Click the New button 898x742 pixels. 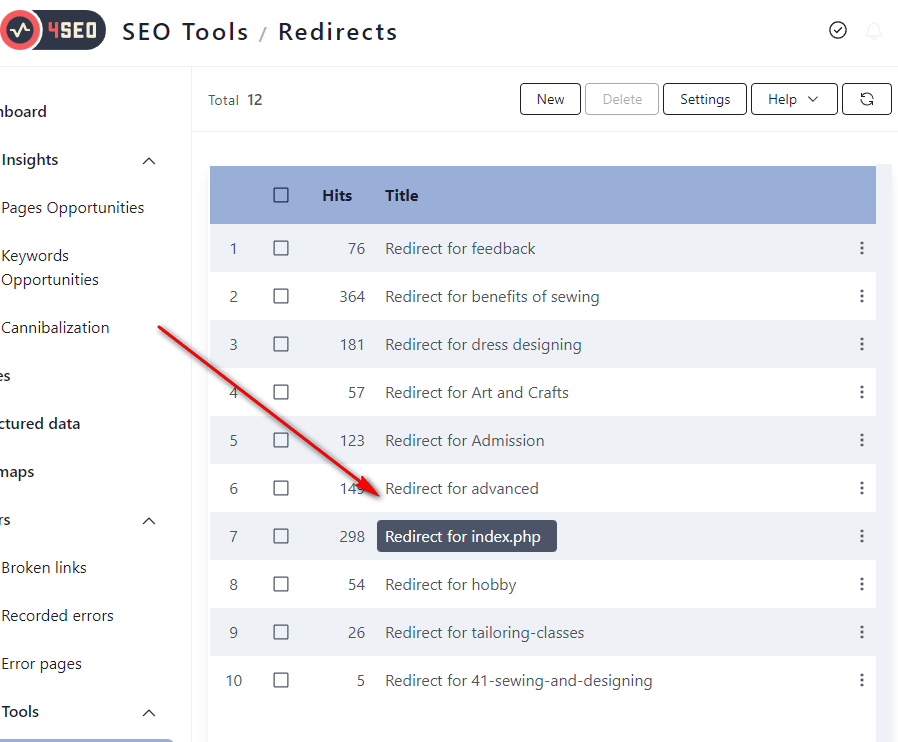tap(550, 99)
